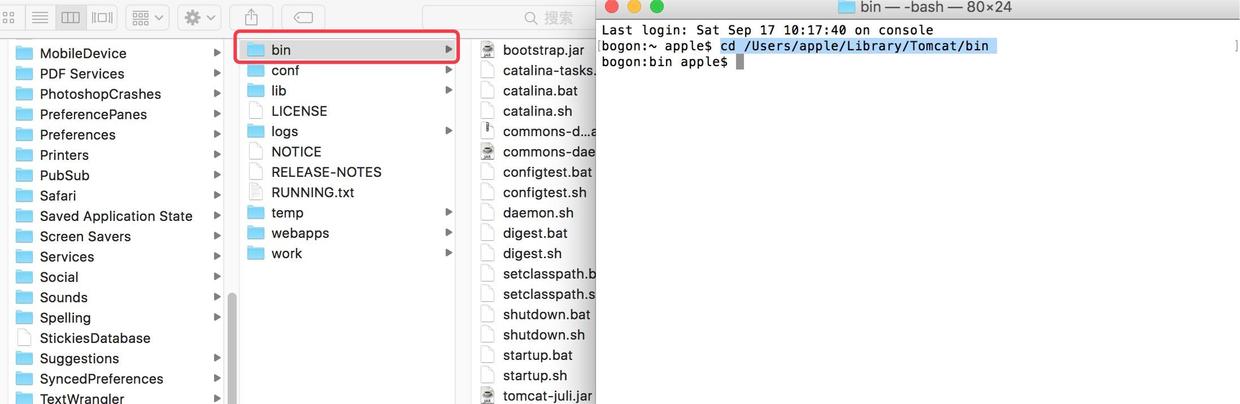Expand the work folder arrow
Screen dimensions: 1240x404
[449, 253]
